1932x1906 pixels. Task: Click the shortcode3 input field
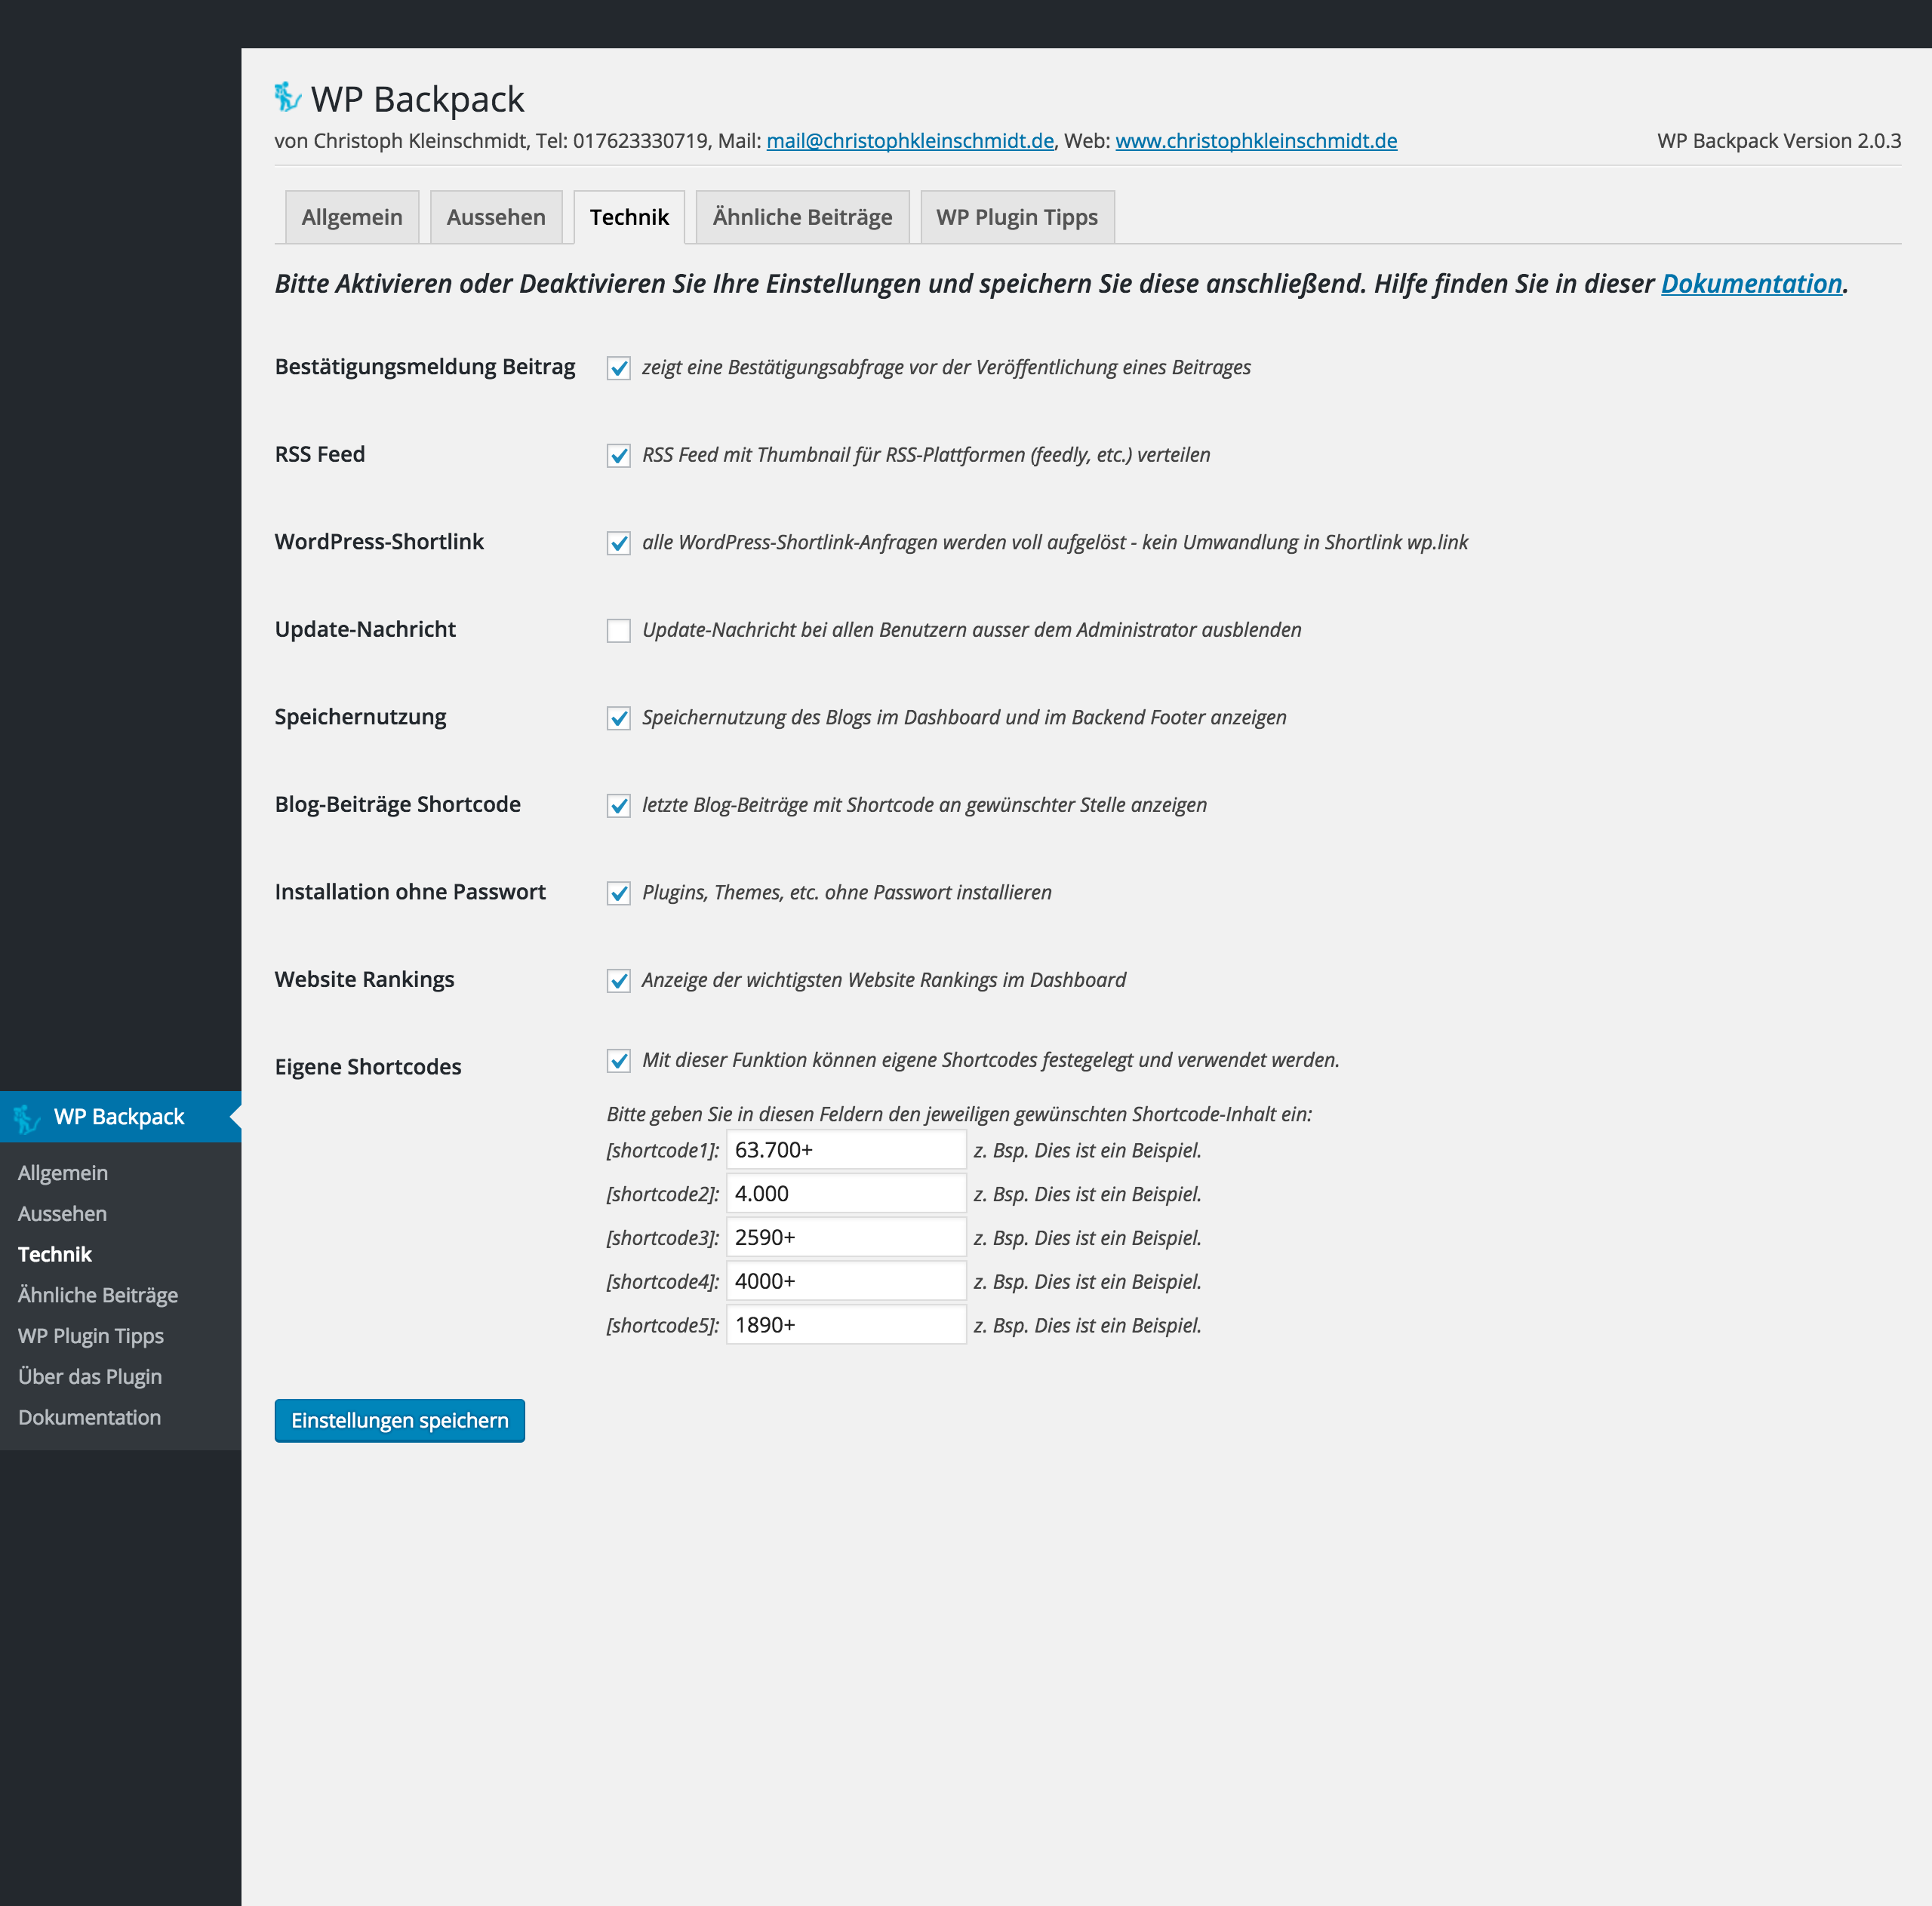(846, 1237)
